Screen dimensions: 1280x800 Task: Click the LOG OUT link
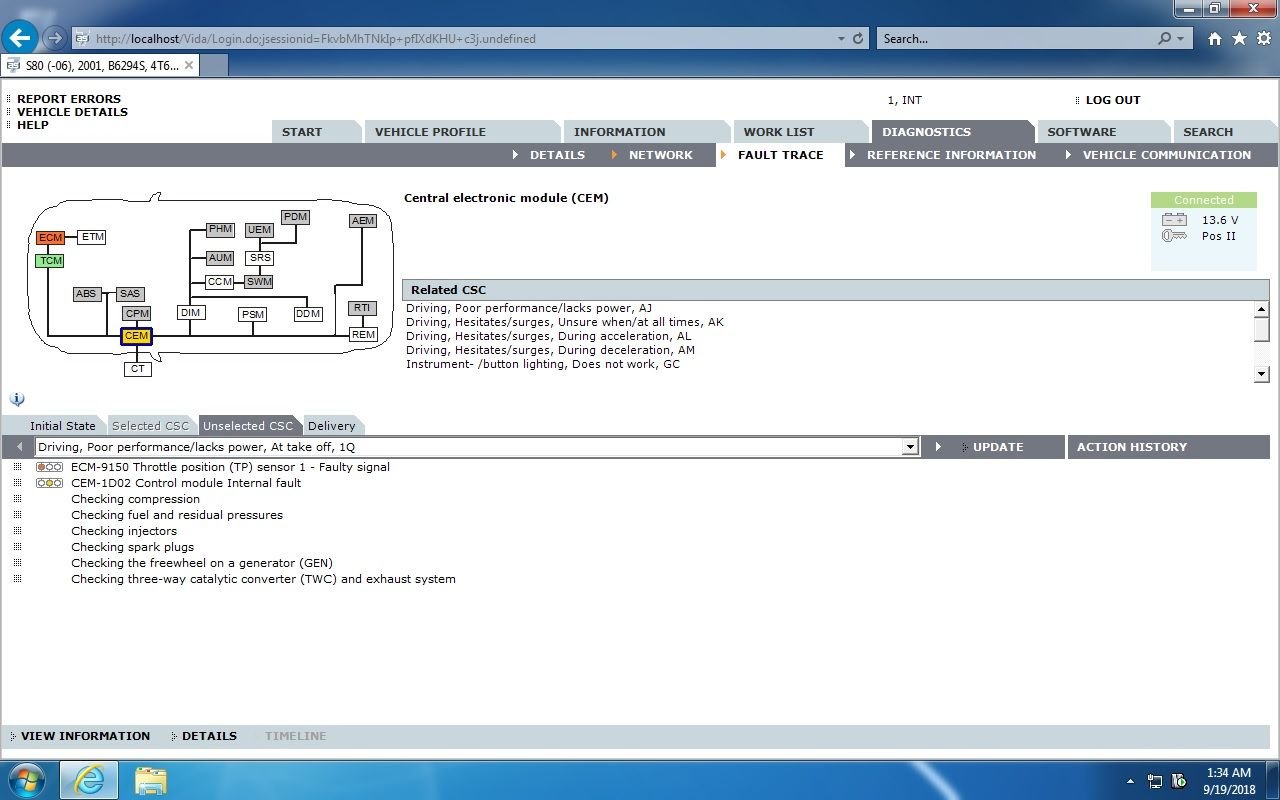tap(1112, 100)
